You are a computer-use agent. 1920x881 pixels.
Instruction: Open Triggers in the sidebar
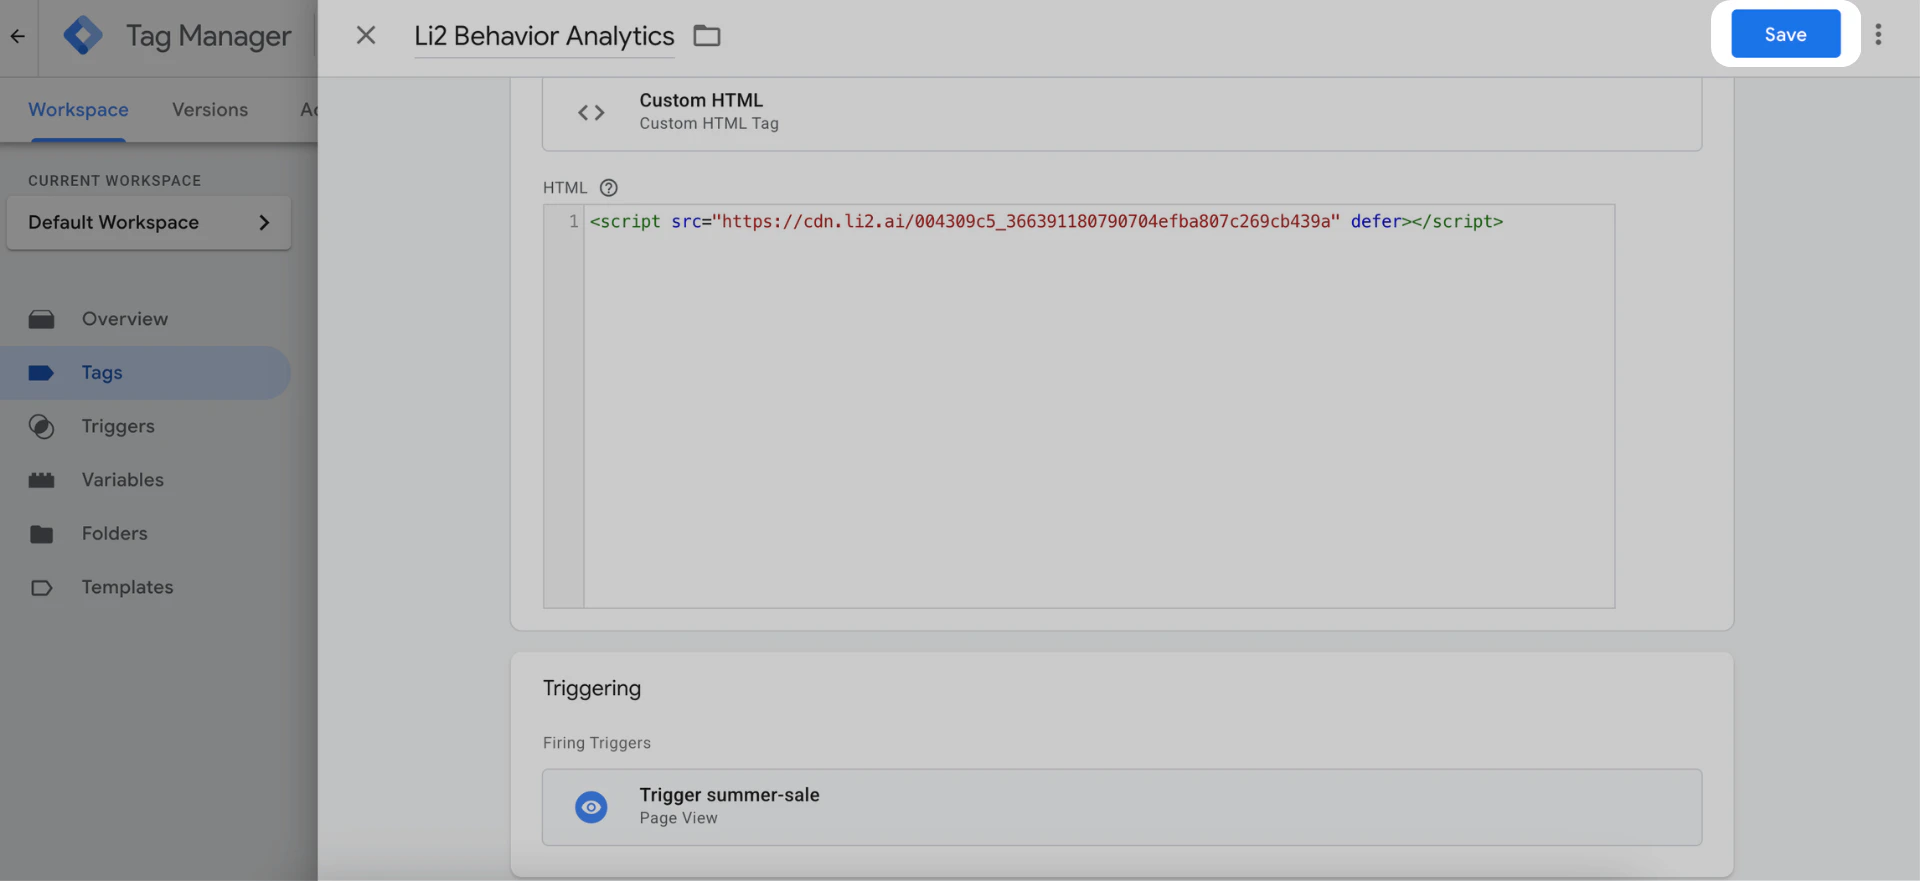pos(145,426)
